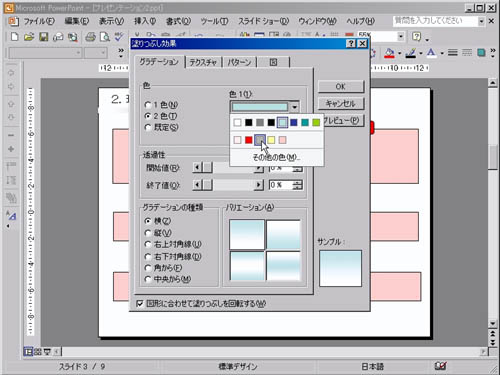500x375 pixels.
Task: Click the Font Color A icon
Action: (x=432, y=53)
